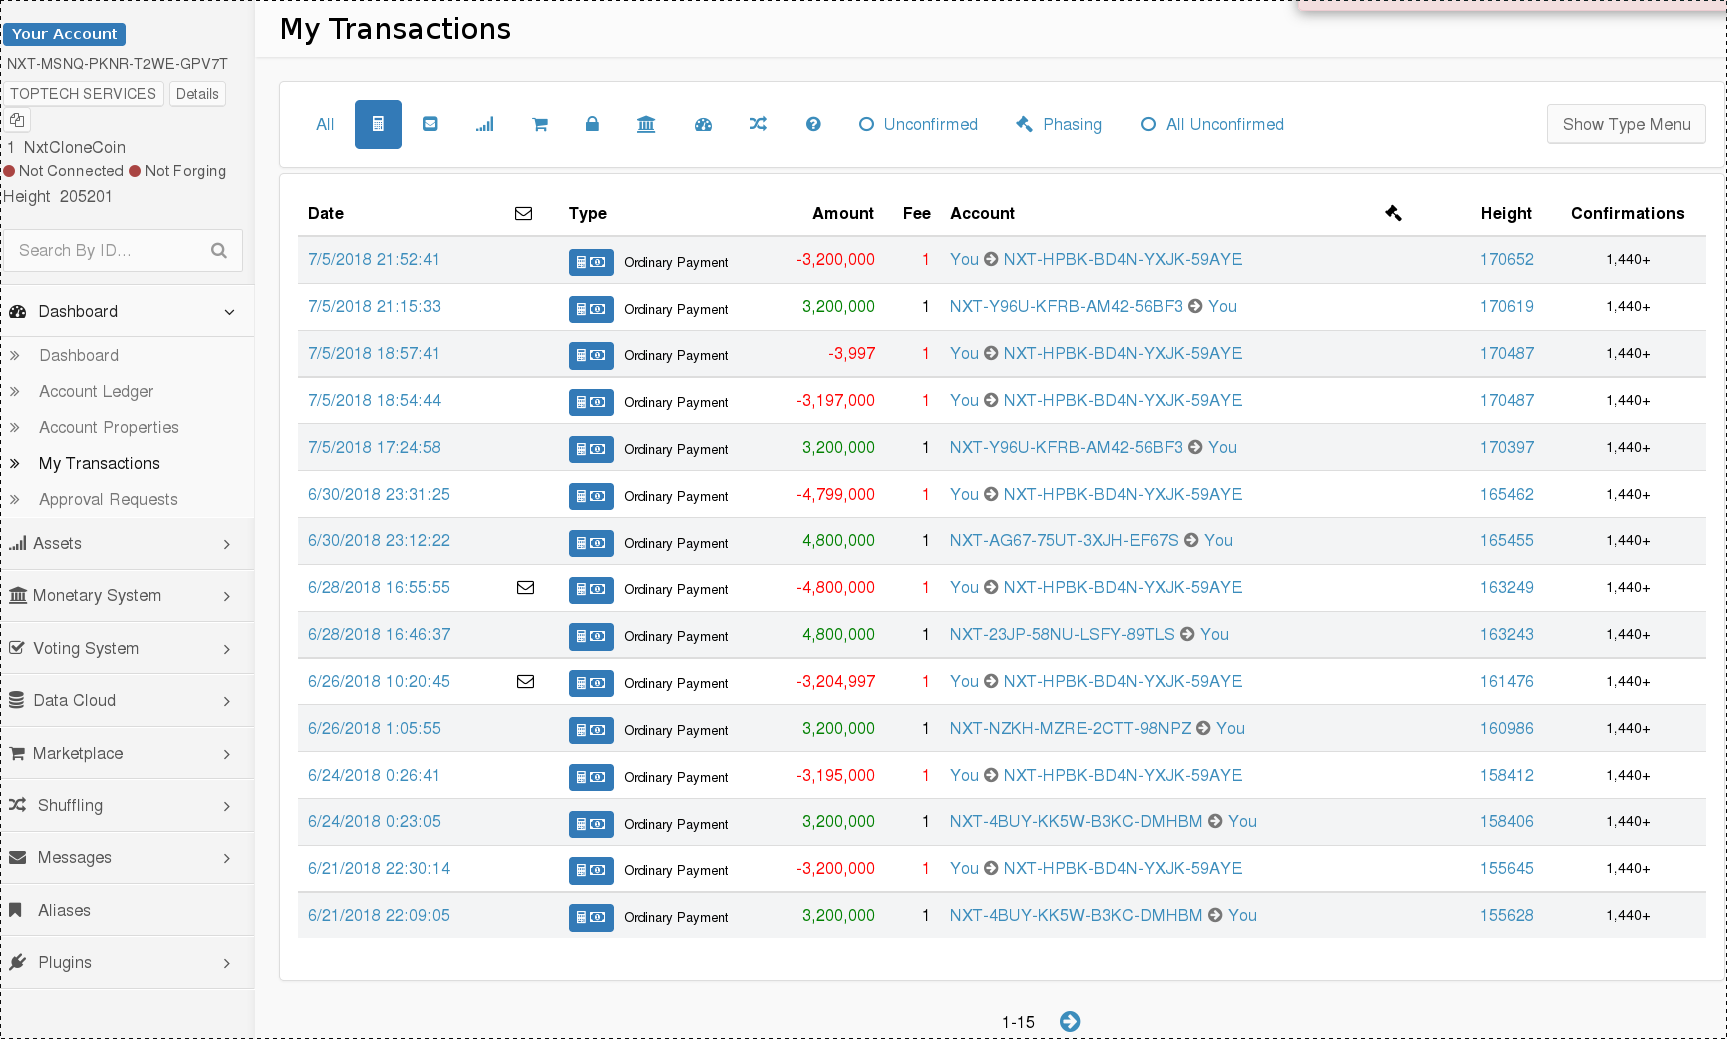The image size is (1727, 1039).
Task: Click the 1-15 page range text
Action: coord(1018,1022)
